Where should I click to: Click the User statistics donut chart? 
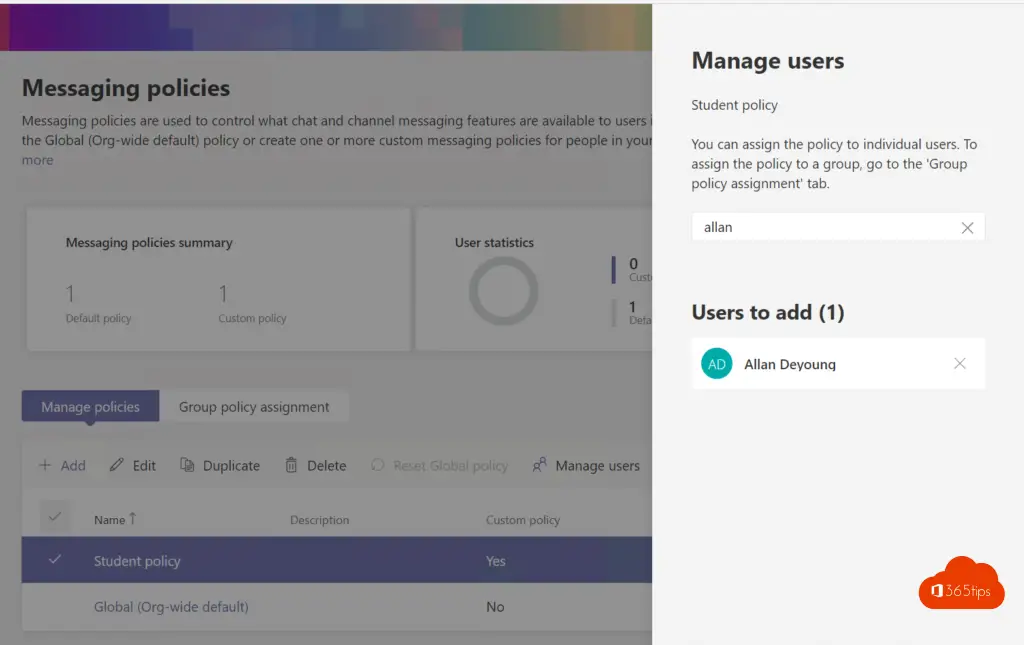(503, 291)
